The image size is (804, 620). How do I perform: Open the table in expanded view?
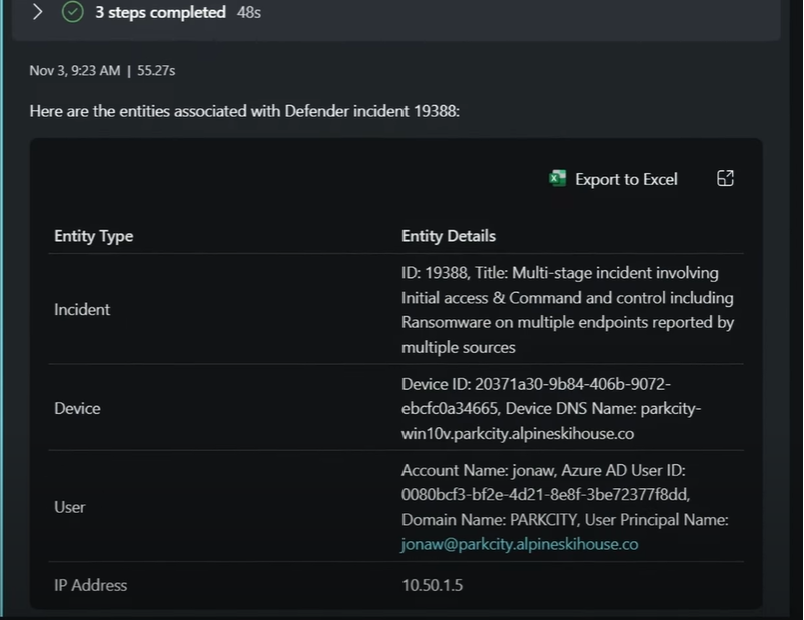click(x=726, y=178)
